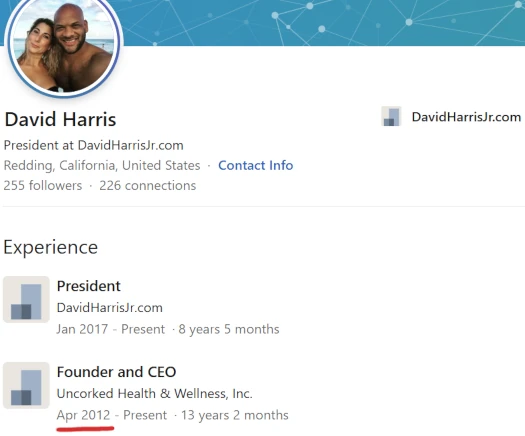Click the Jan 2017 - Present date range
Image resolution: width=525 pixels, height=436 pixels.
pos(110,329)
